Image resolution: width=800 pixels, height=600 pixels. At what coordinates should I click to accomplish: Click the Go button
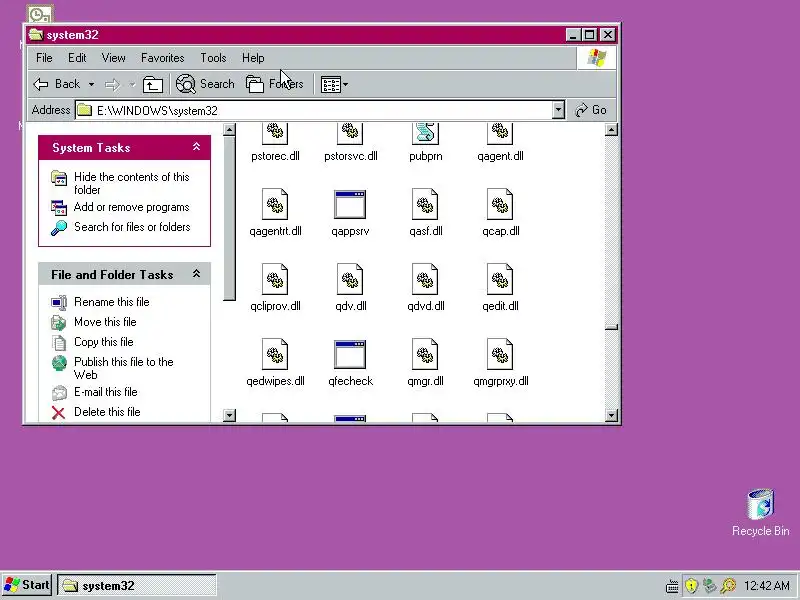click(x=591, y=110)
